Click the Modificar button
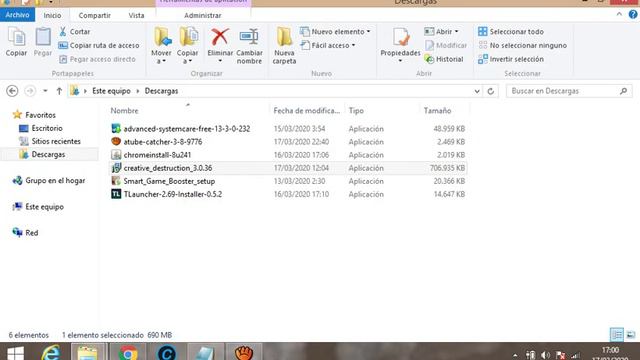This screenshot has width=640, height=360. [x=446, y=45]
